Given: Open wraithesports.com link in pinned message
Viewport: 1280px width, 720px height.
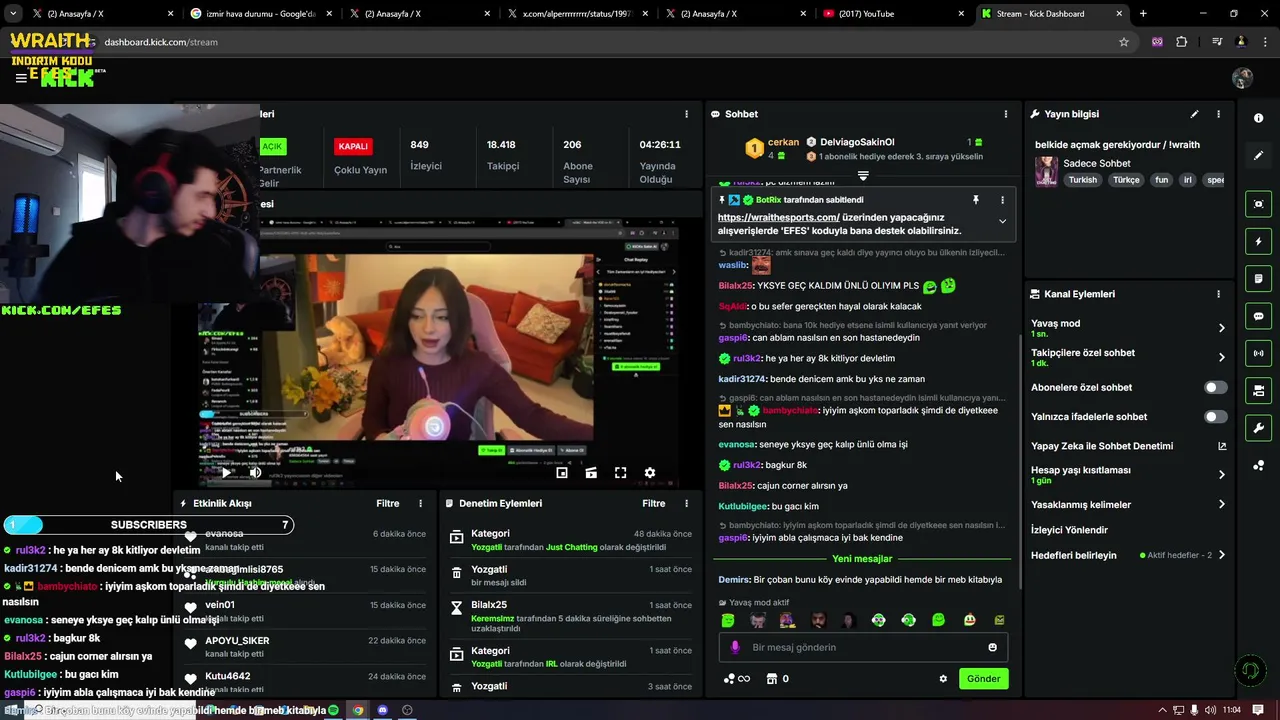Looking at the screenshot, I should pyautogui.click(x=778, y=217).
